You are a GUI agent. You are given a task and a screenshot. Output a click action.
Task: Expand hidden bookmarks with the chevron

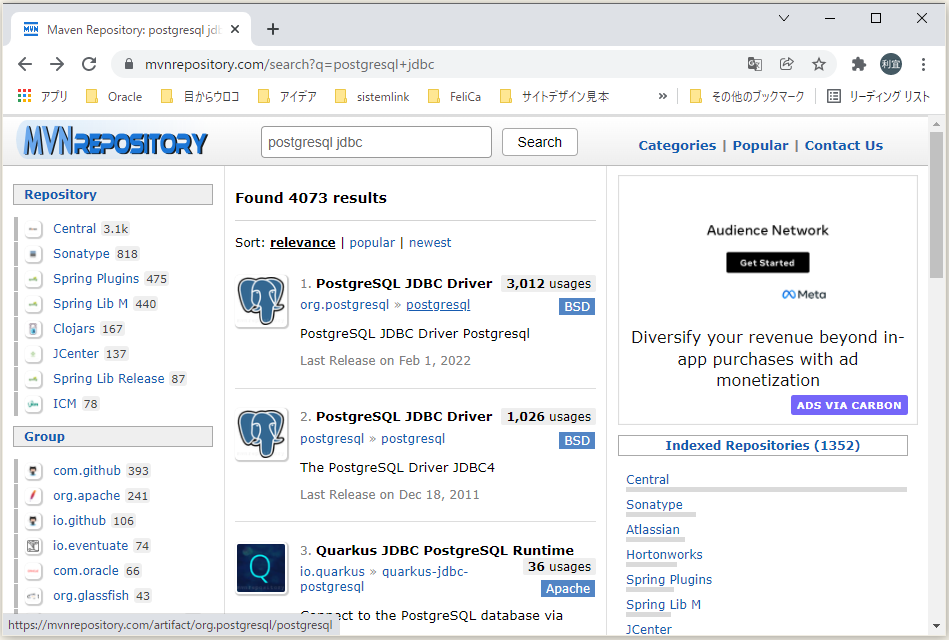(x=659, y=96)
